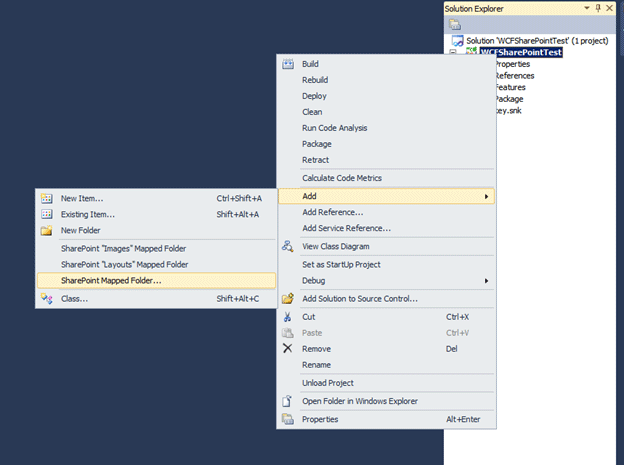Choose Add Reference... menu entry

(386, 212)
